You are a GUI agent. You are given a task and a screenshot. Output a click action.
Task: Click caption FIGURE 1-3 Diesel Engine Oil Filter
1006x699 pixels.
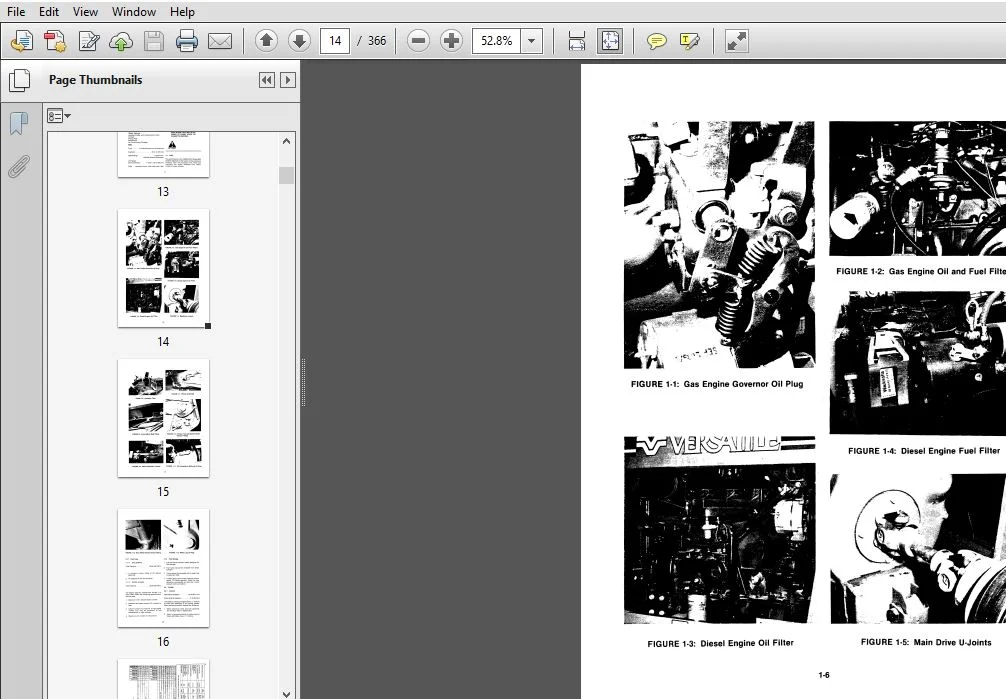[x=720, y=643]
